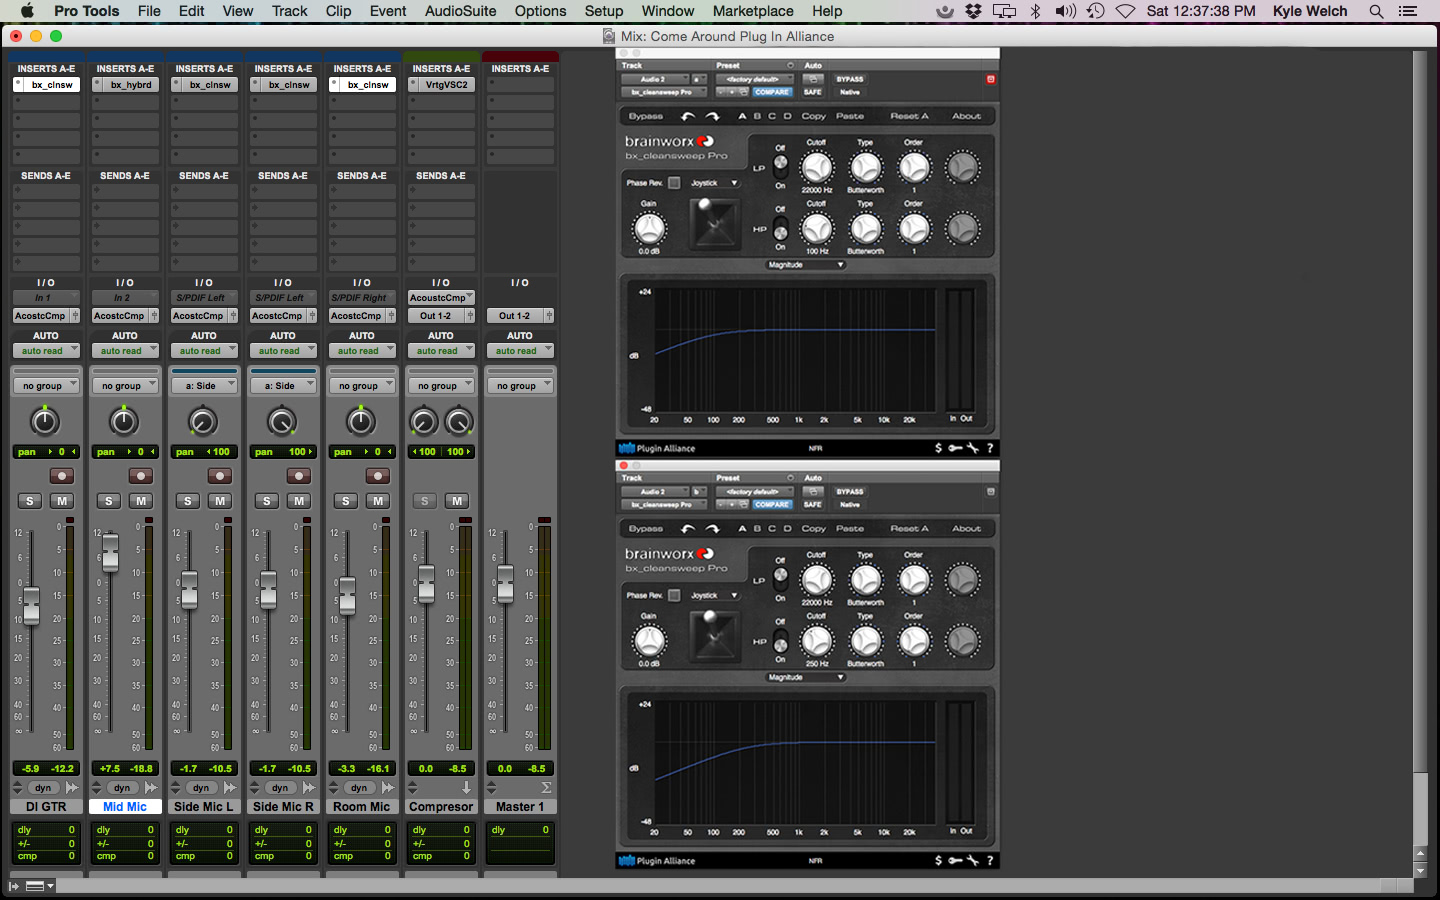Screen dimensions: 1440x900
Task: Open Audio 2 track selector in lower plugin
Action: click(655, 491)
